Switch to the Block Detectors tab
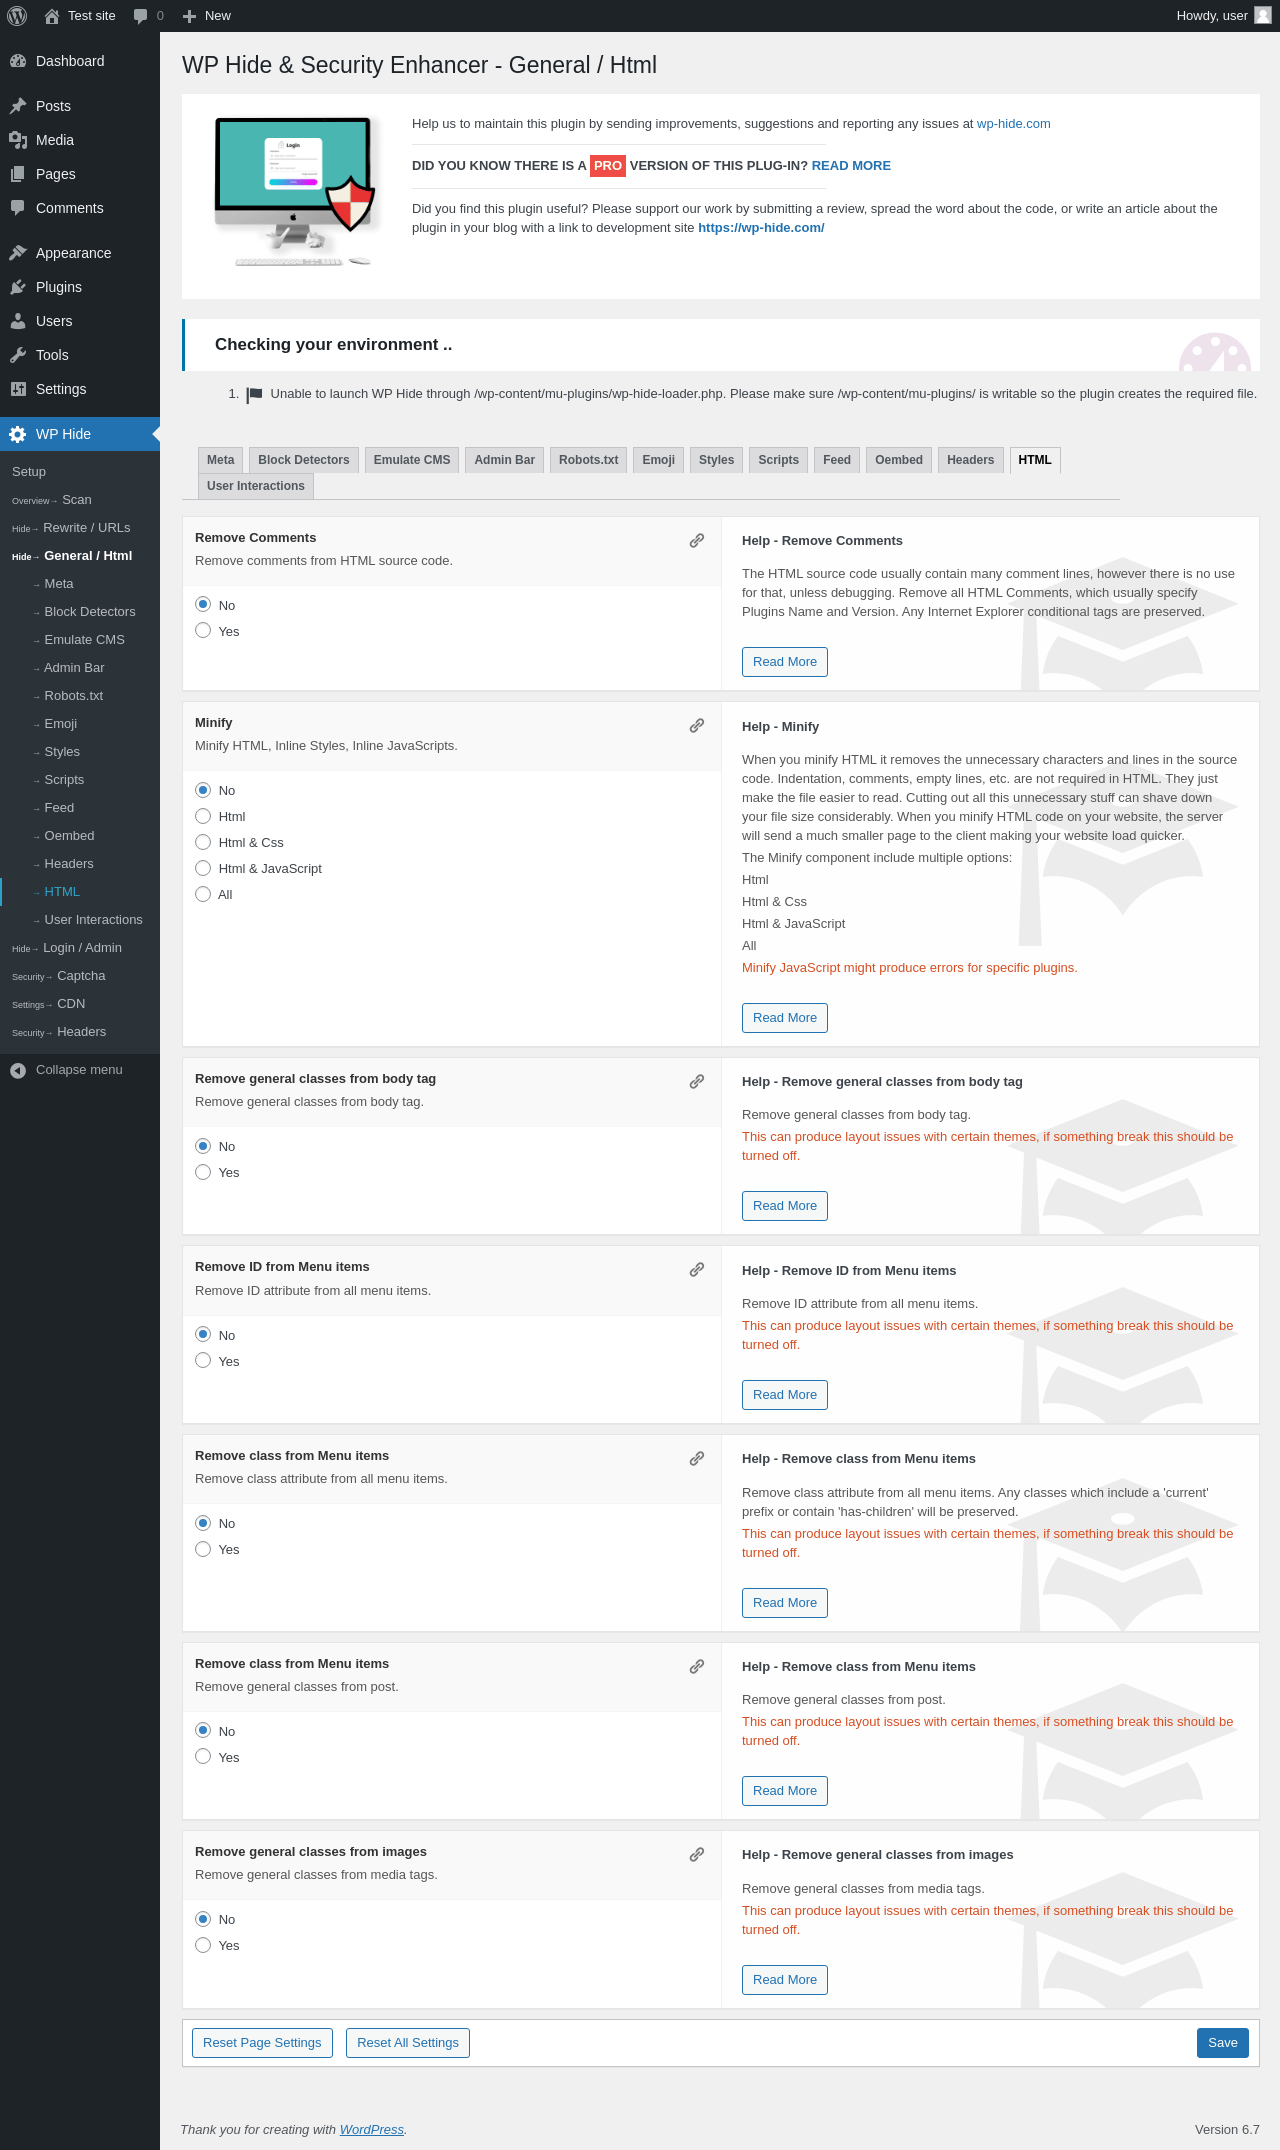Viewport: 1280px width, 2150px height. [x=304, y=460]
